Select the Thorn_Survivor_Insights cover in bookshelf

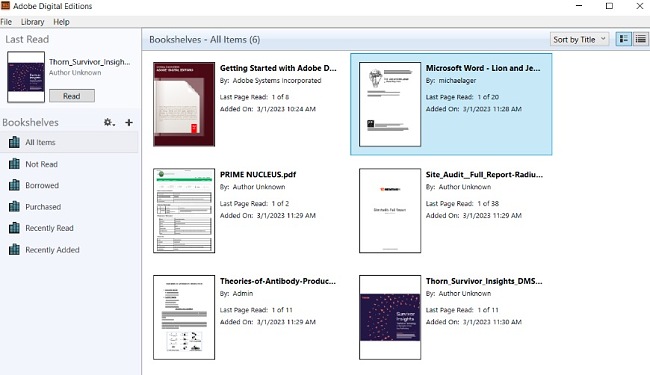(x=390, y=317)
